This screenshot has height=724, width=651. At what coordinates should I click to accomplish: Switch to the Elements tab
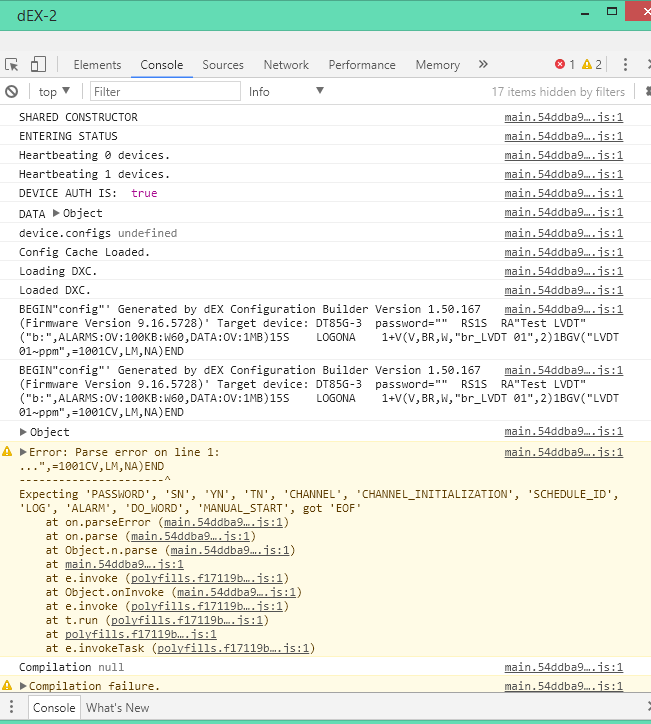tap(97, 65)
